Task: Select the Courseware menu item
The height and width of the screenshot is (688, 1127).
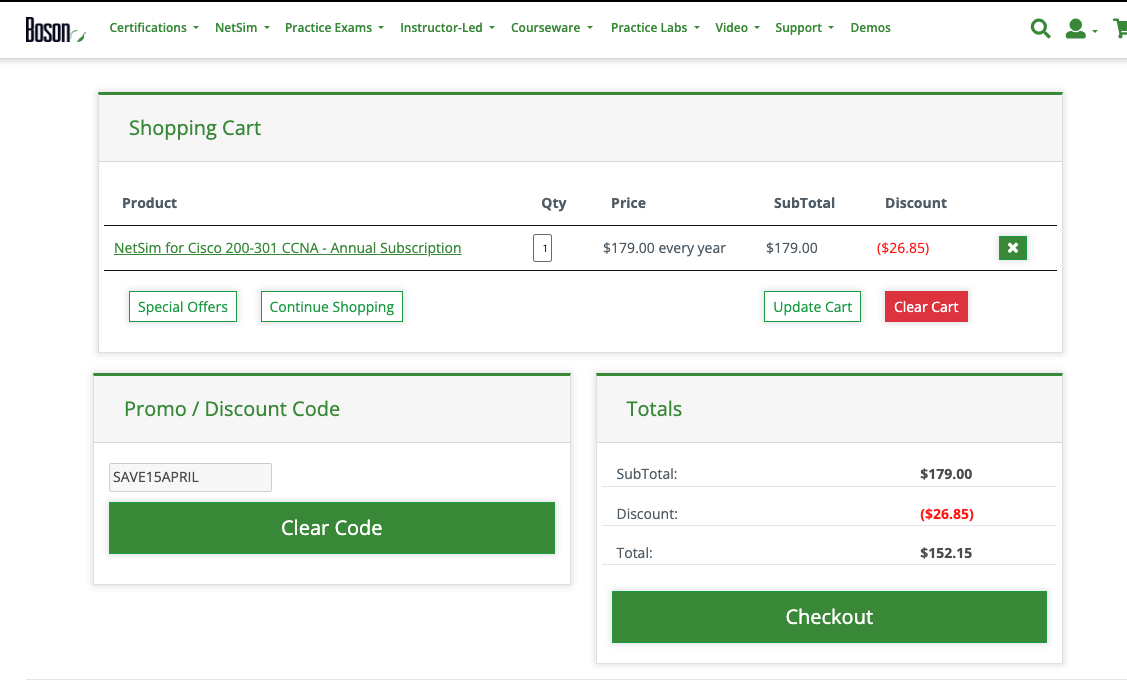Action: [x=551, y=27]
